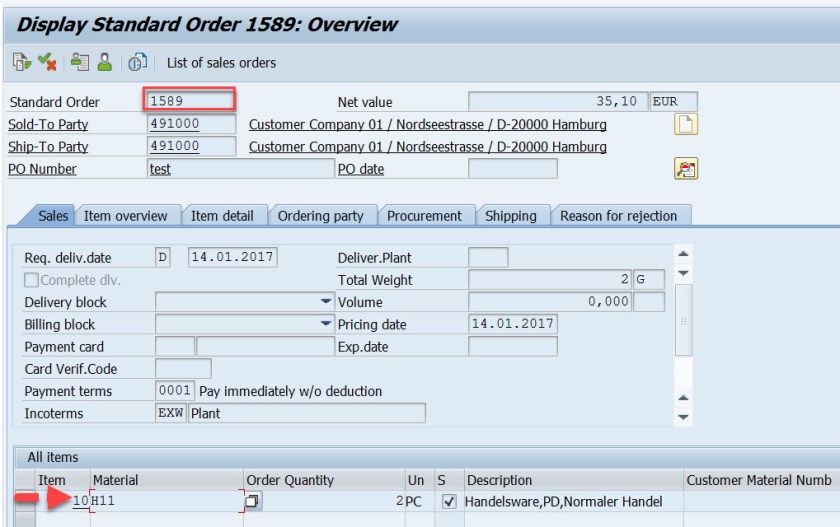840x527 pixels.
Task: Click the Exp.date field
Action: [513, 347]
